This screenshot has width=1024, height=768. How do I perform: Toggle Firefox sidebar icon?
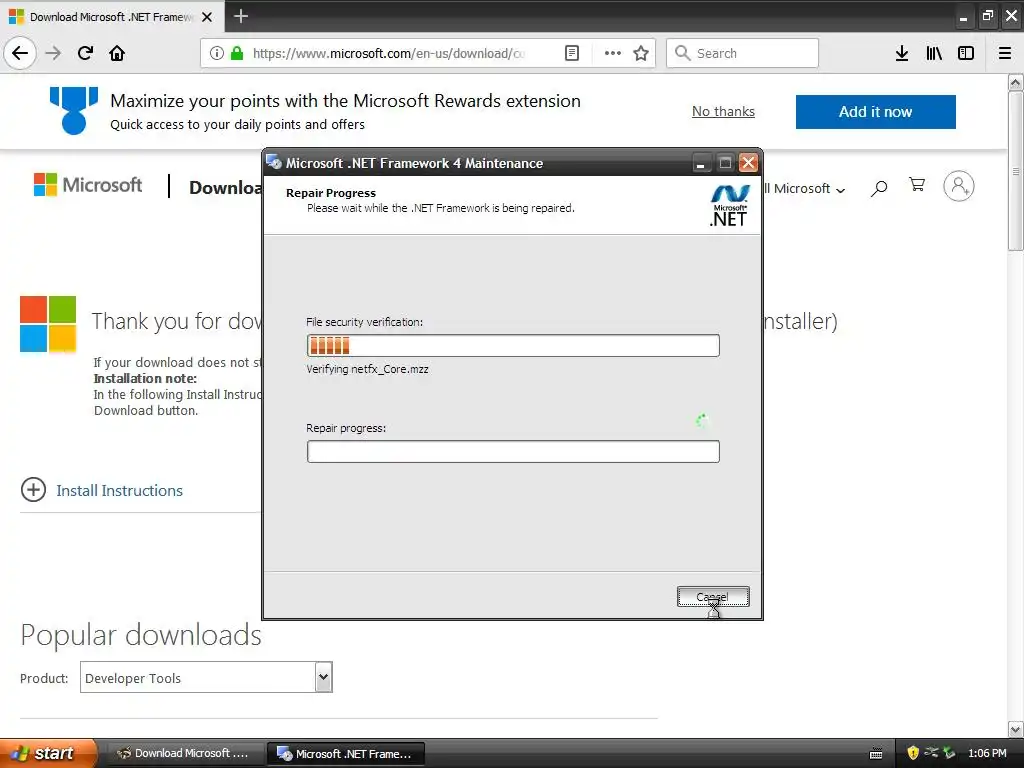tap(966, 53)
